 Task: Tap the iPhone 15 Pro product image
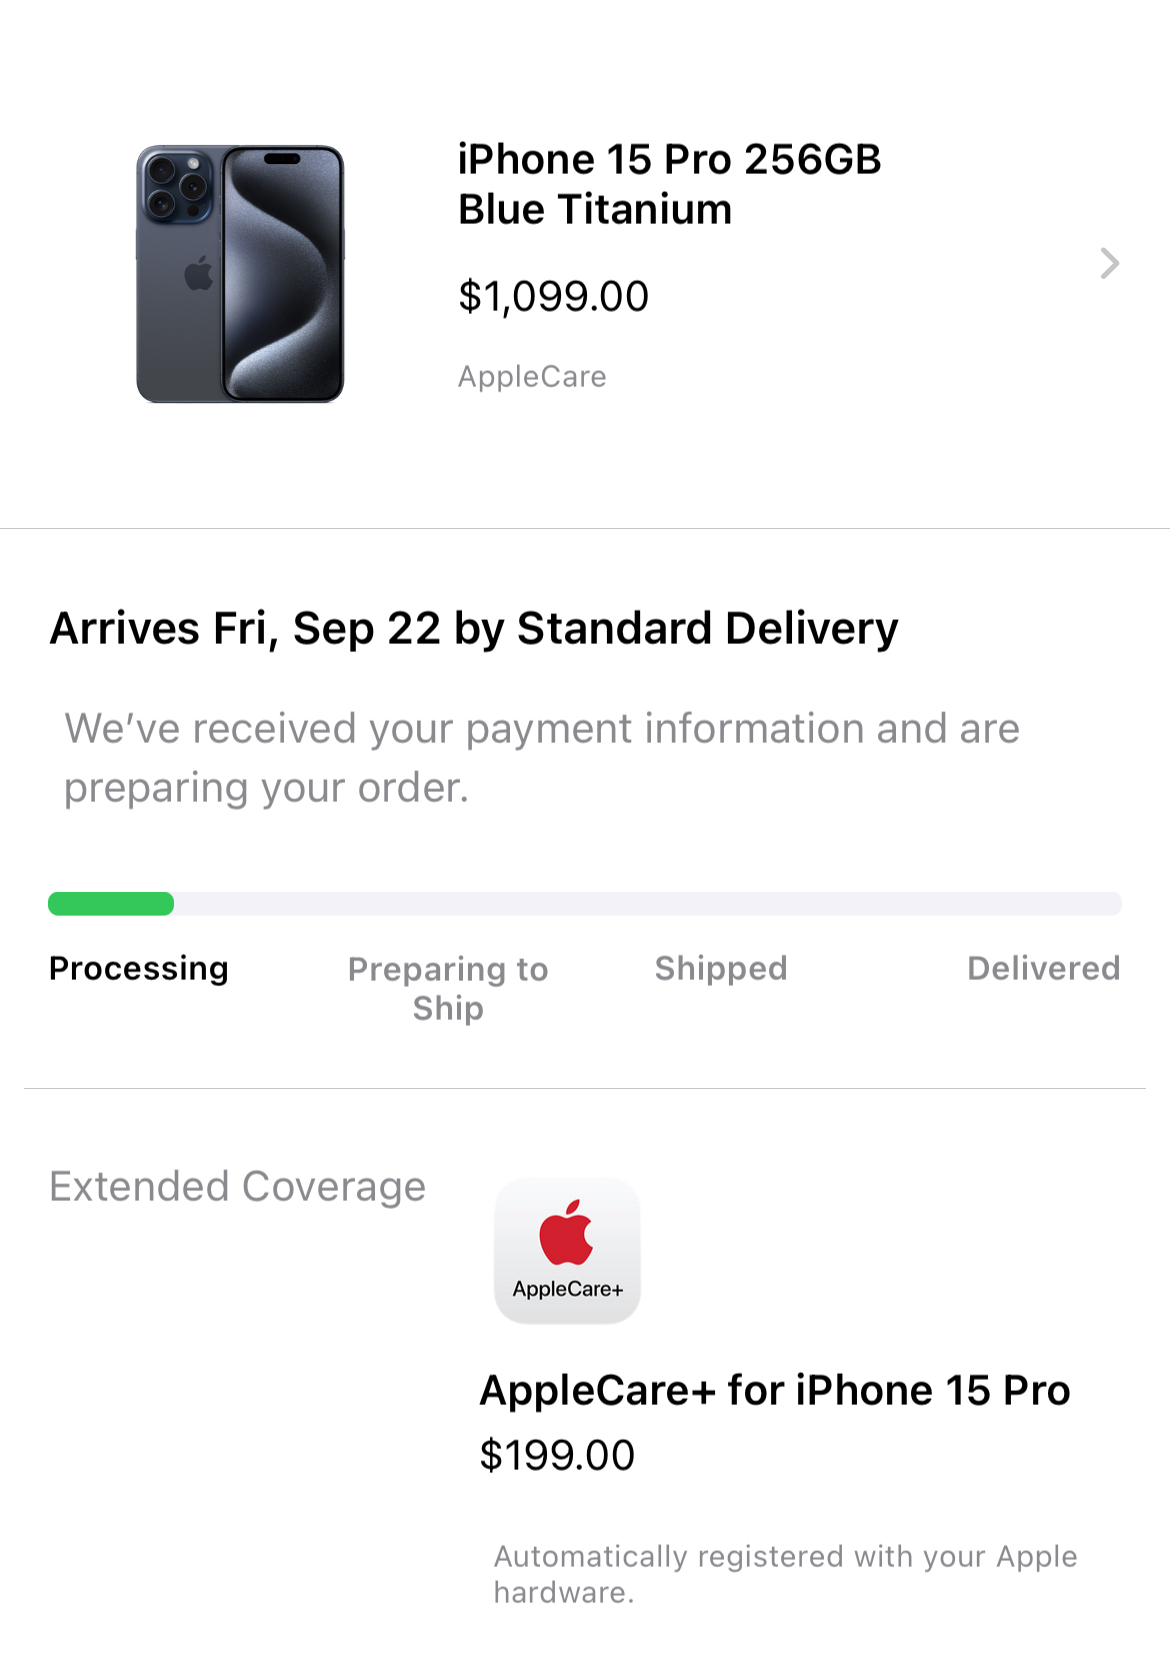point(240,274)
